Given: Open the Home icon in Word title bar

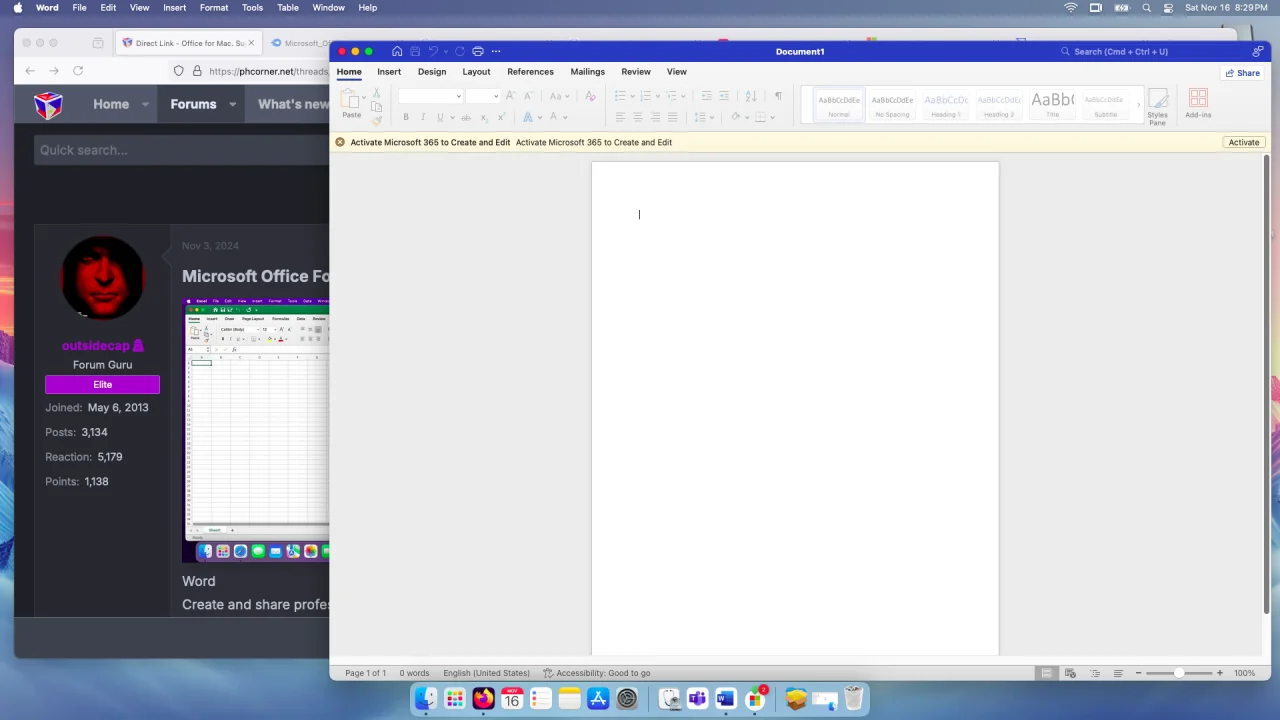Looking at the screenshot, I should 397,51.
